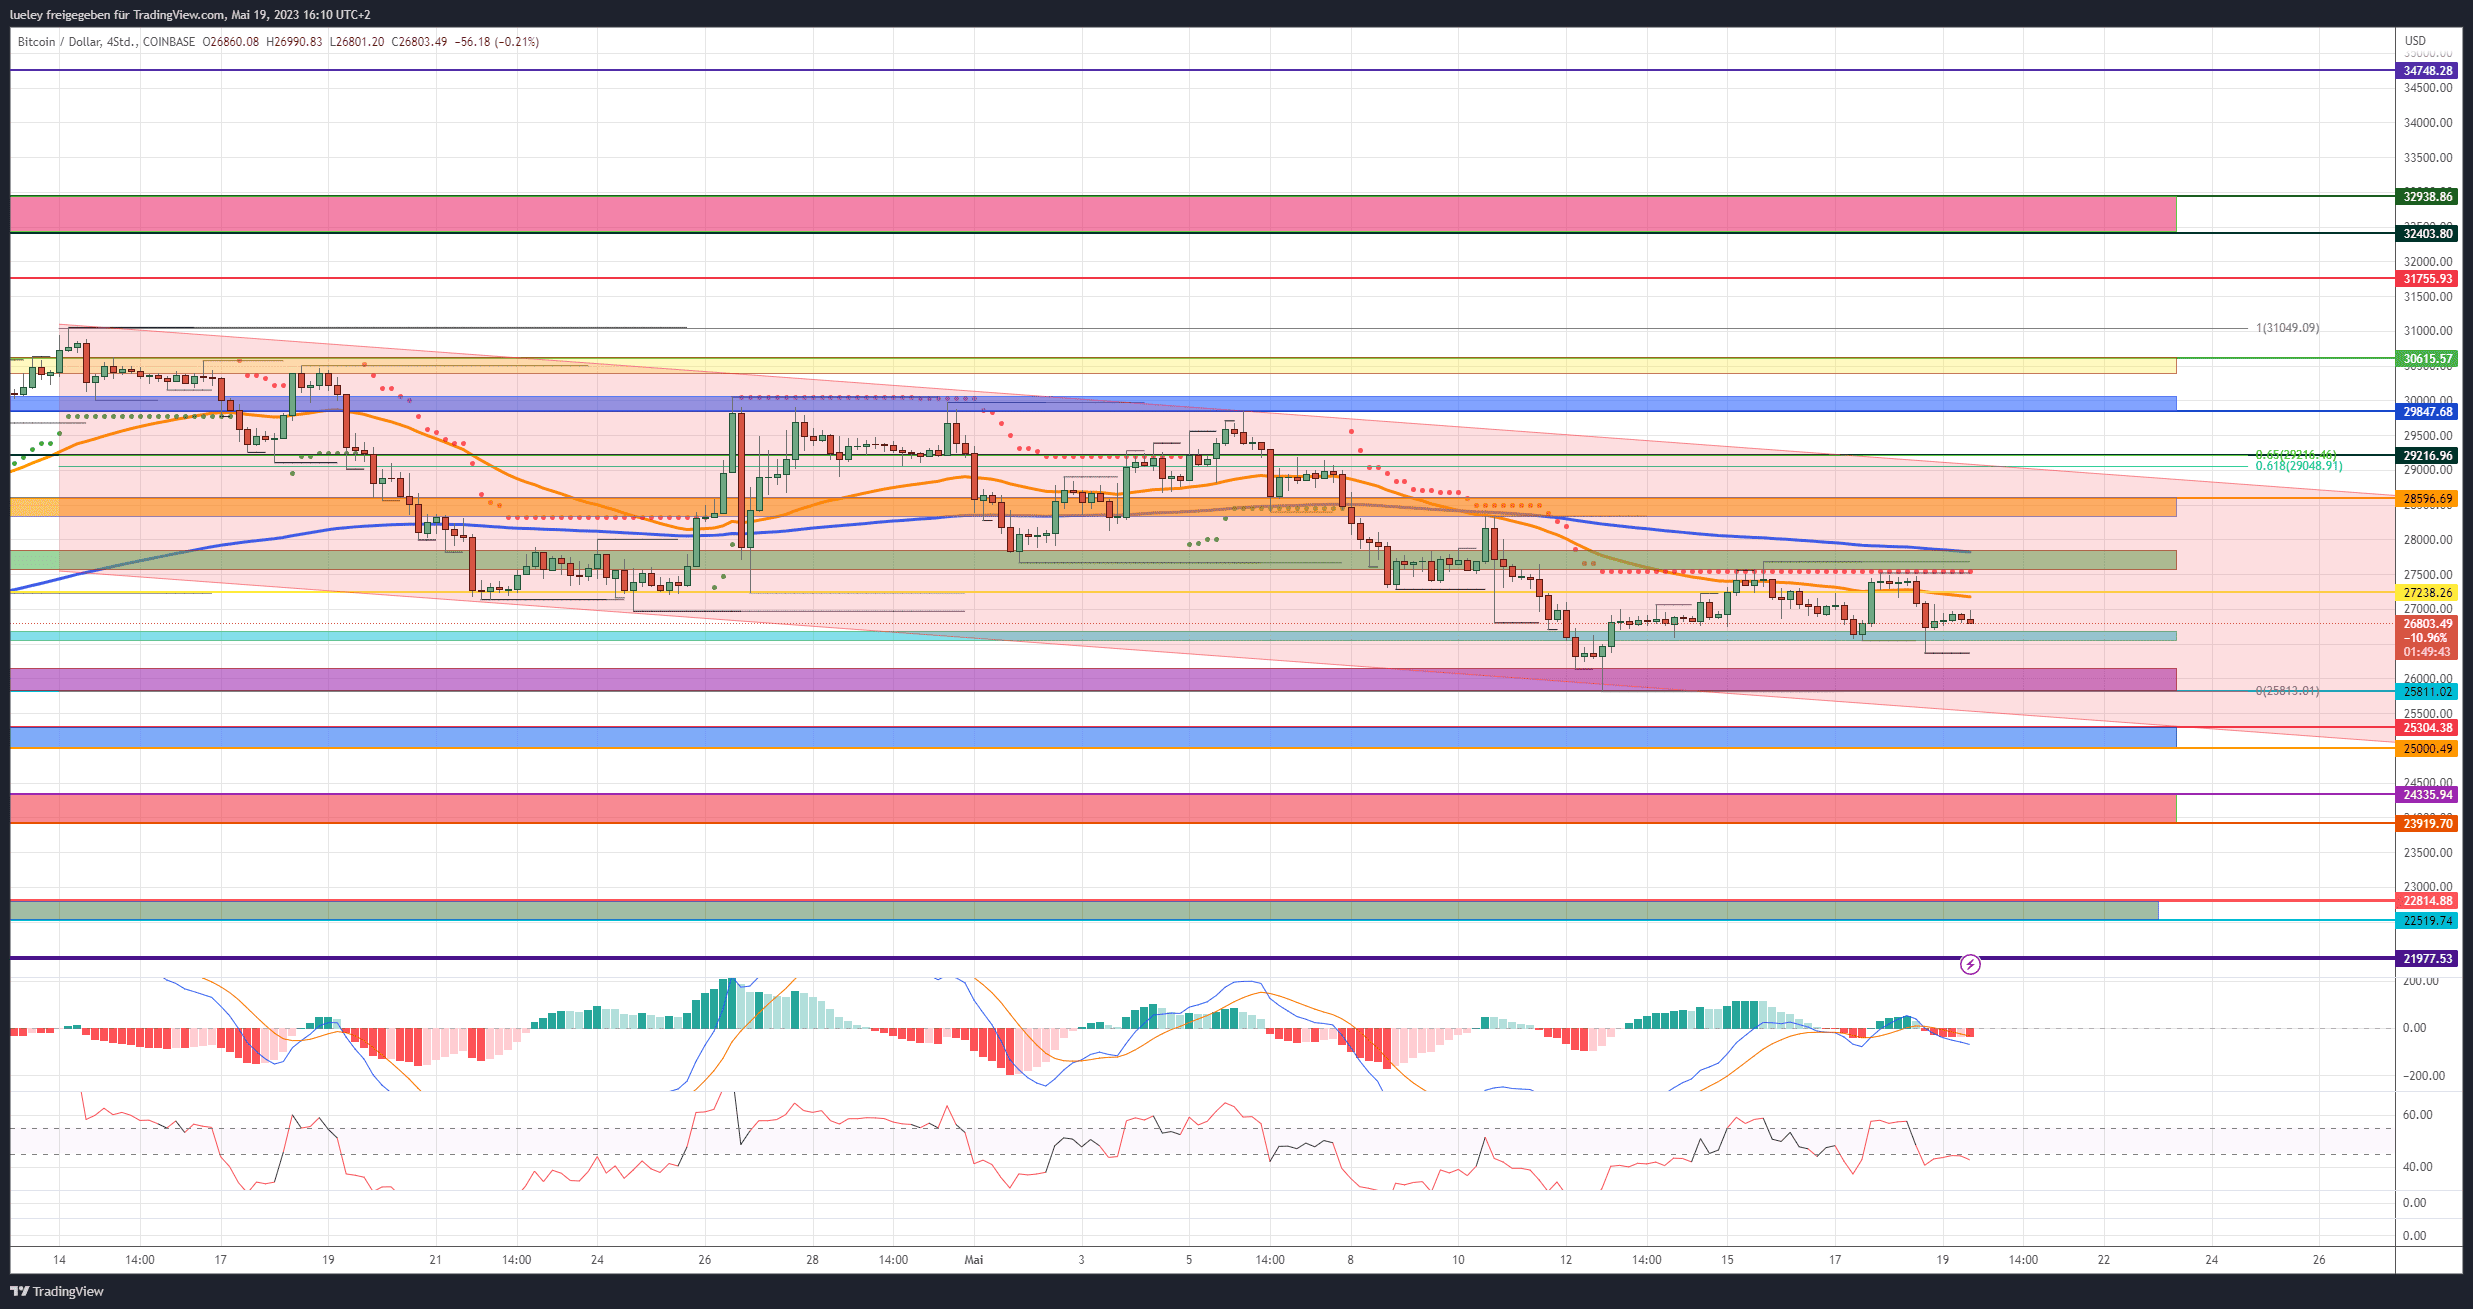Click the current price tag 26803.49

[x=2428, y=624]
